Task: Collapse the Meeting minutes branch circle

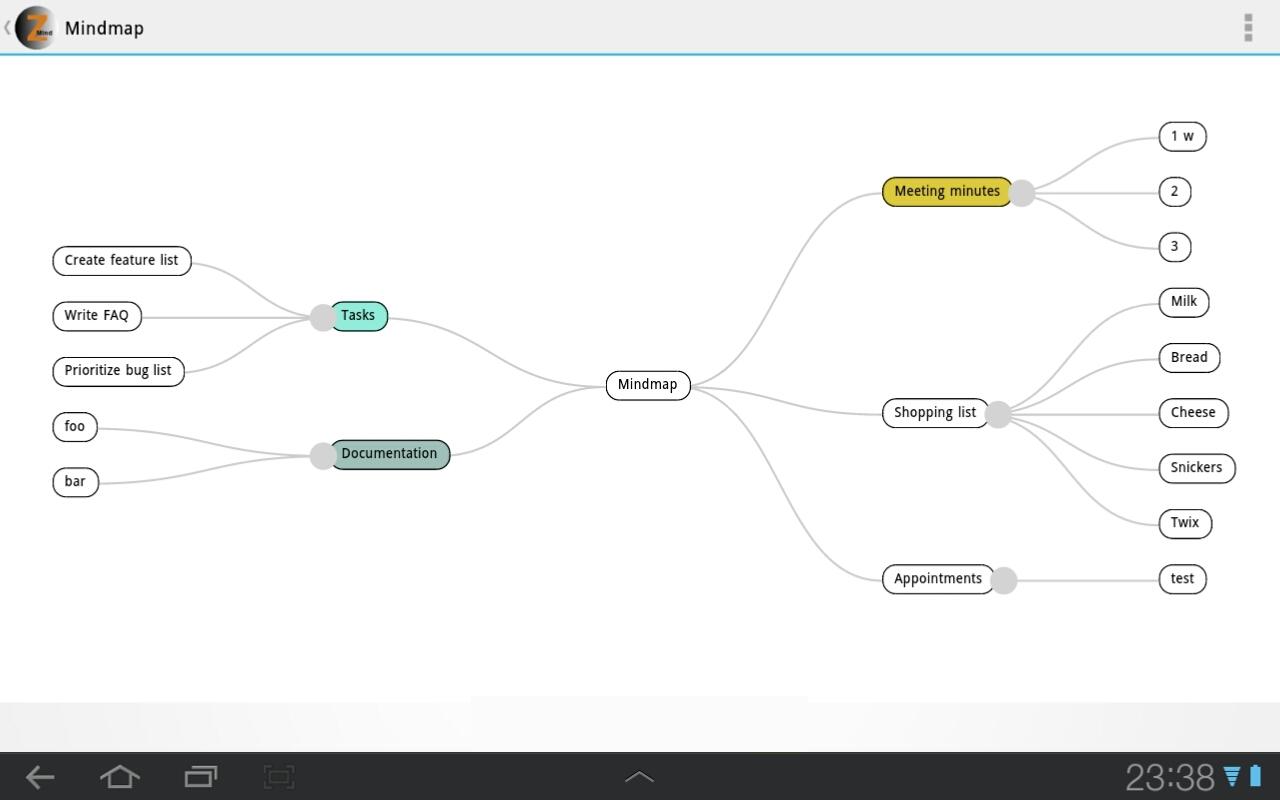Action: tap(1021, 193)
